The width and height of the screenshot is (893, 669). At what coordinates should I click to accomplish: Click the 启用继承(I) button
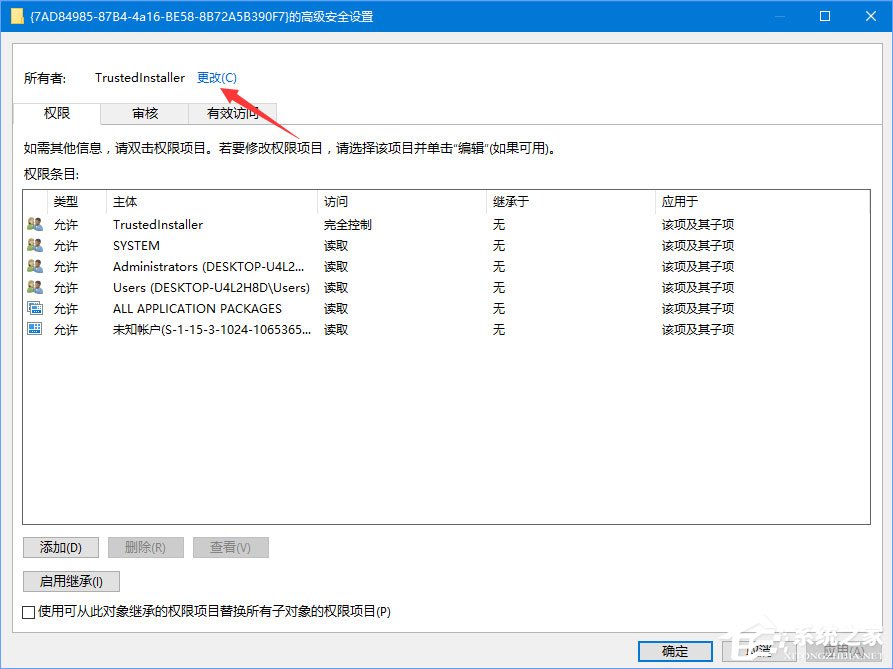[70, 581]
